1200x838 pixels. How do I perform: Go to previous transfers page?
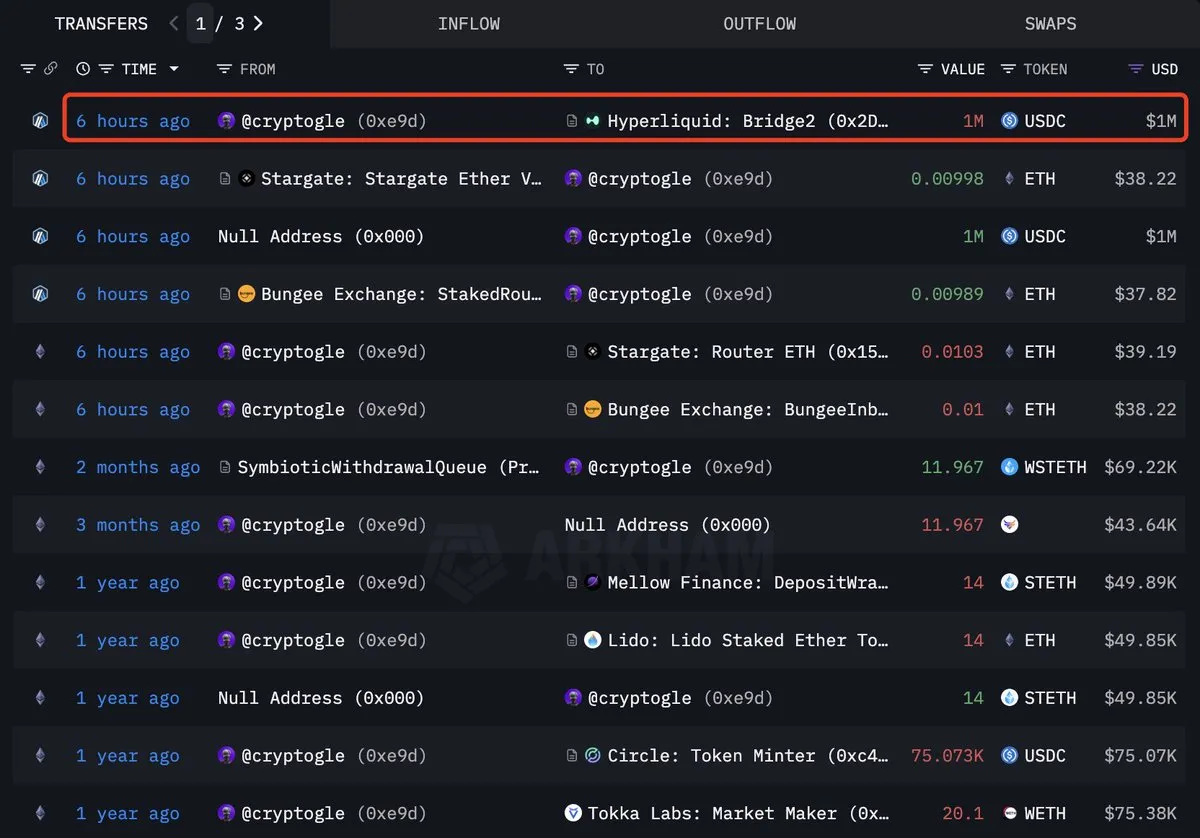pos(174,23)
